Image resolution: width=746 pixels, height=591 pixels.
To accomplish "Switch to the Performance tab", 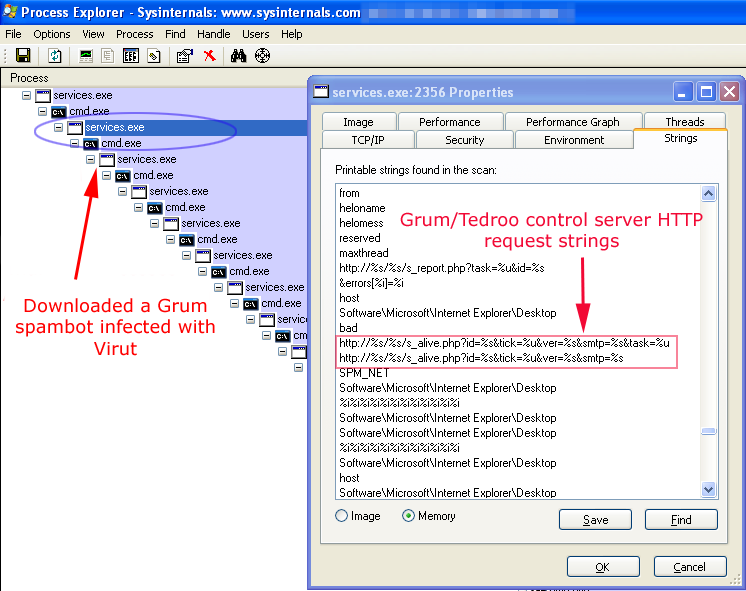I will (450, 122).
